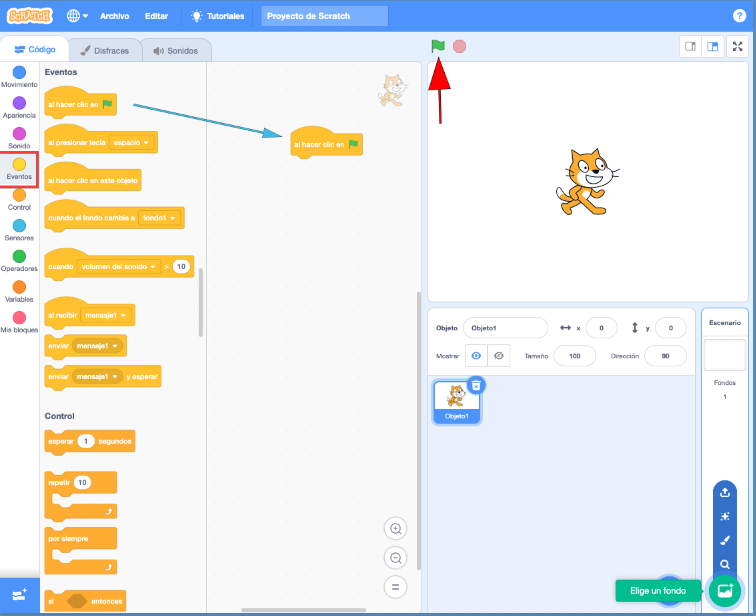Switch to large stage layout
Viewport: 756px width, 616px height.
[x=713, y=46]
